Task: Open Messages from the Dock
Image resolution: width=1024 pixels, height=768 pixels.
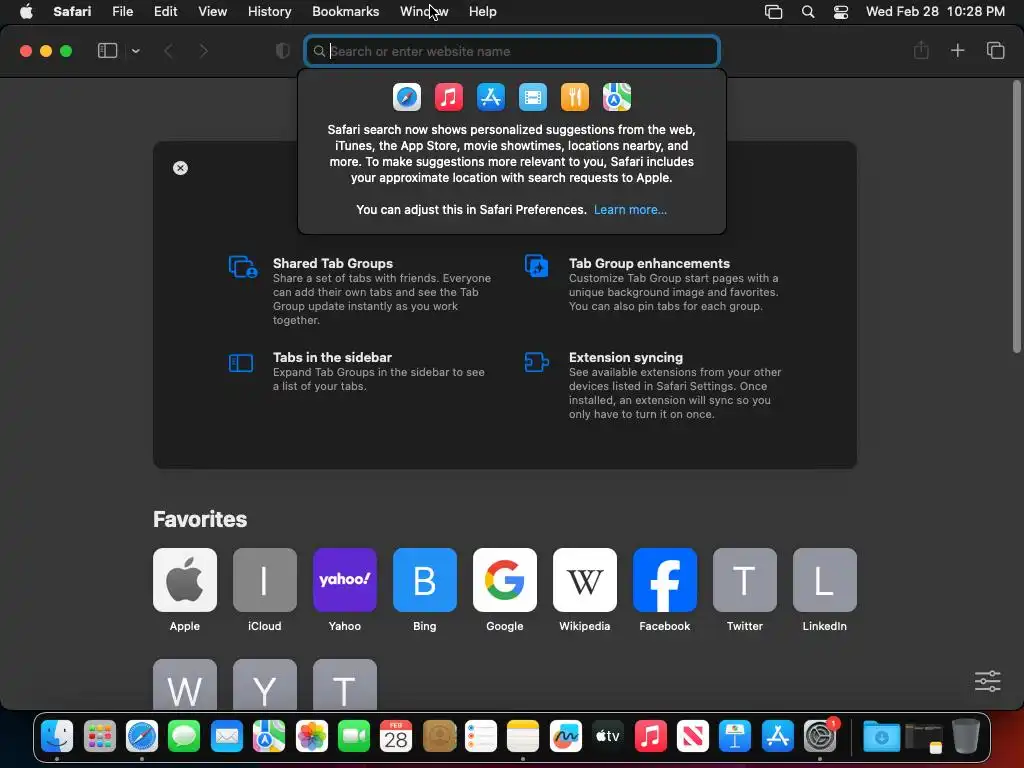Action: pyautogui.click(x=184, y=737)
